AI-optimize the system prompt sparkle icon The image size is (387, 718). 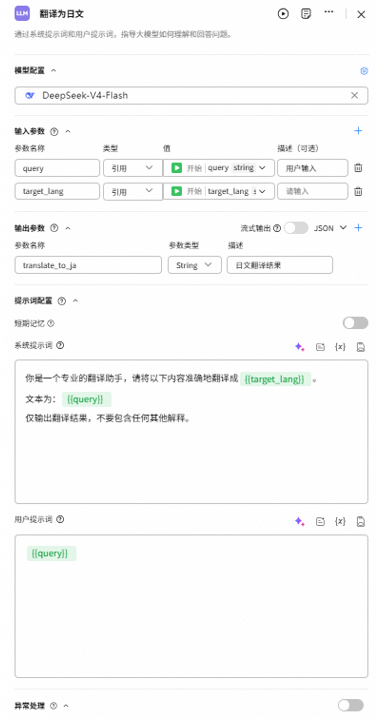point(300,347)
